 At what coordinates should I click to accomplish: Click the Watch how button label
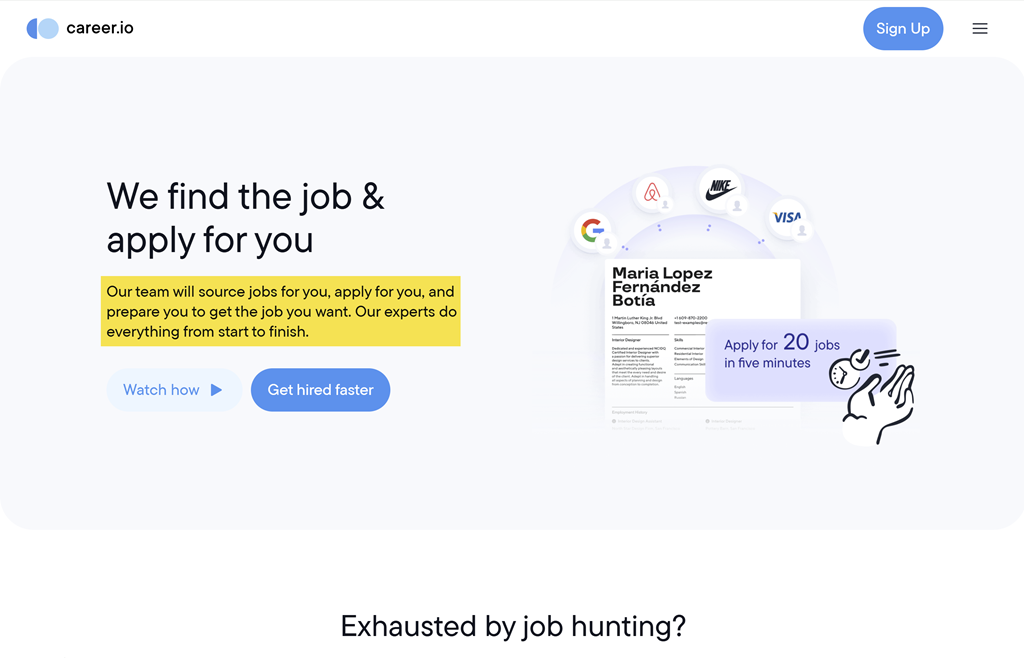pyautogui.click(x=161, y=390)
